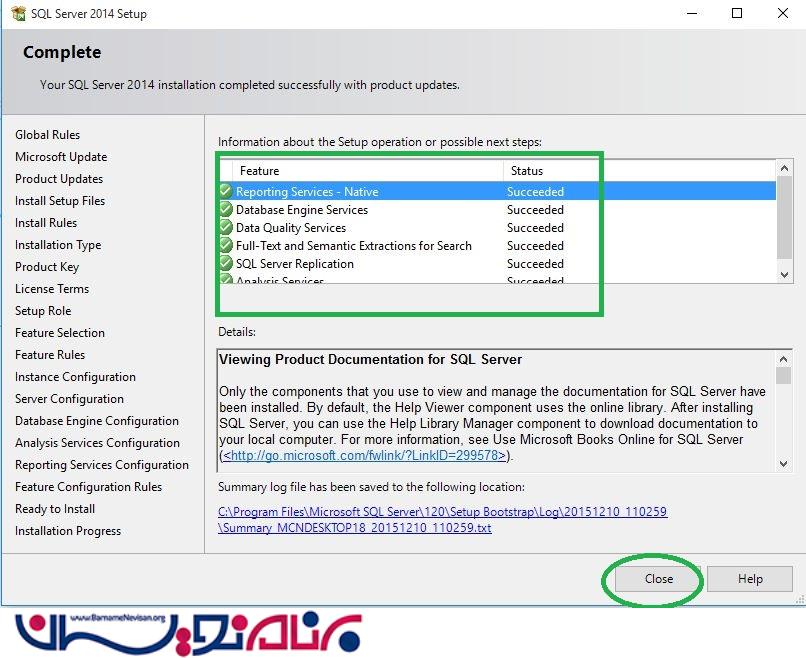Click the Setup Role step
The height and width of the screenshot is (658, 806).
(43, 311)
